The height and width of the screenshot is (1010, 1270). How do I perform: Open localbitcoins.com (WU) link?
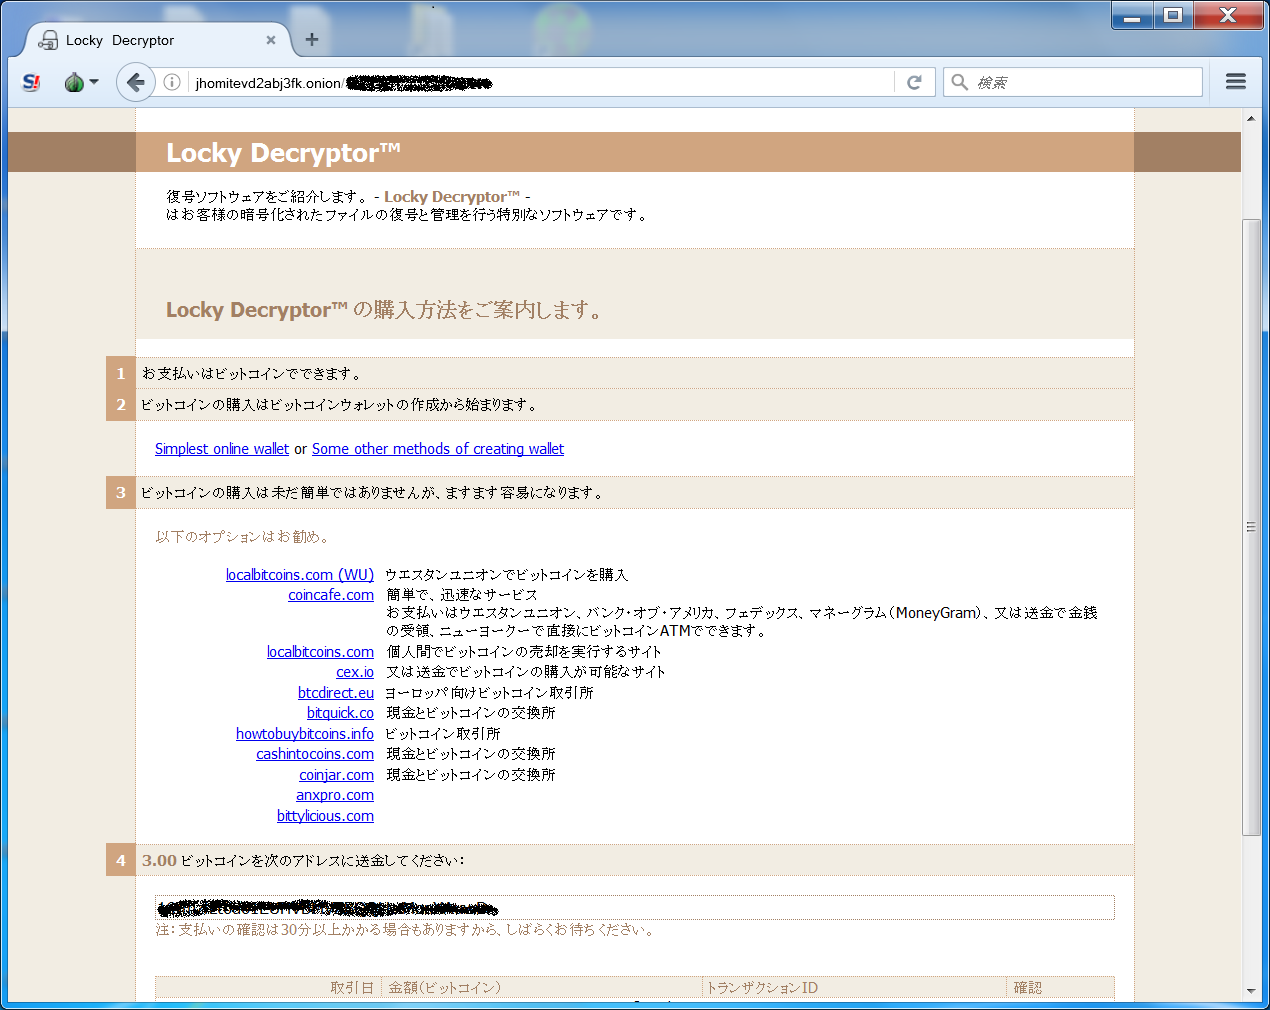tap(300, 575)
